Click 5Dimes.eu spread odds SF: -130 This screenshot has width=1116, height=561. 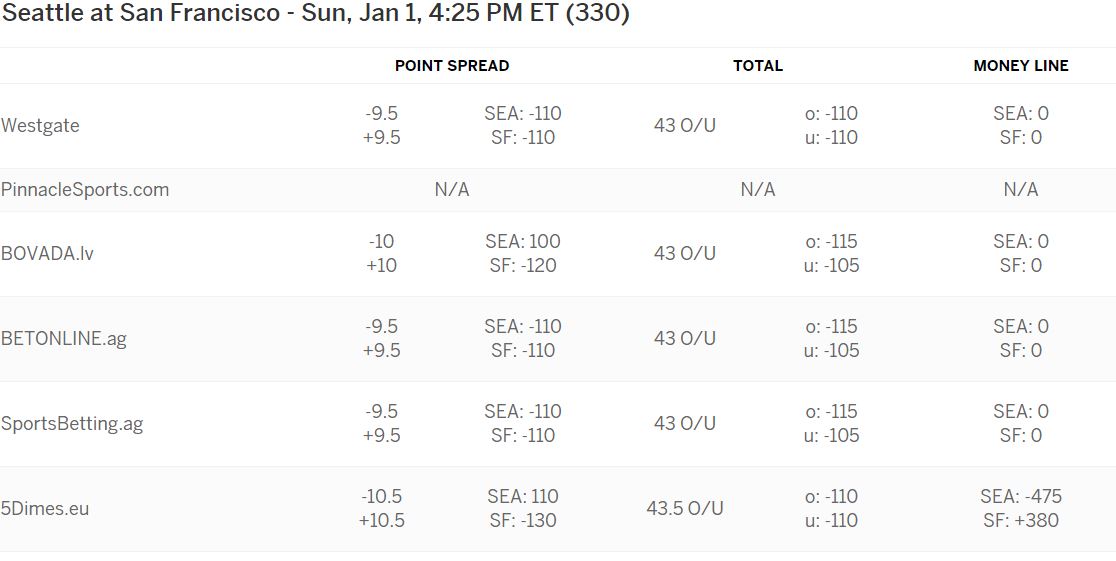(x=523, y=520)
